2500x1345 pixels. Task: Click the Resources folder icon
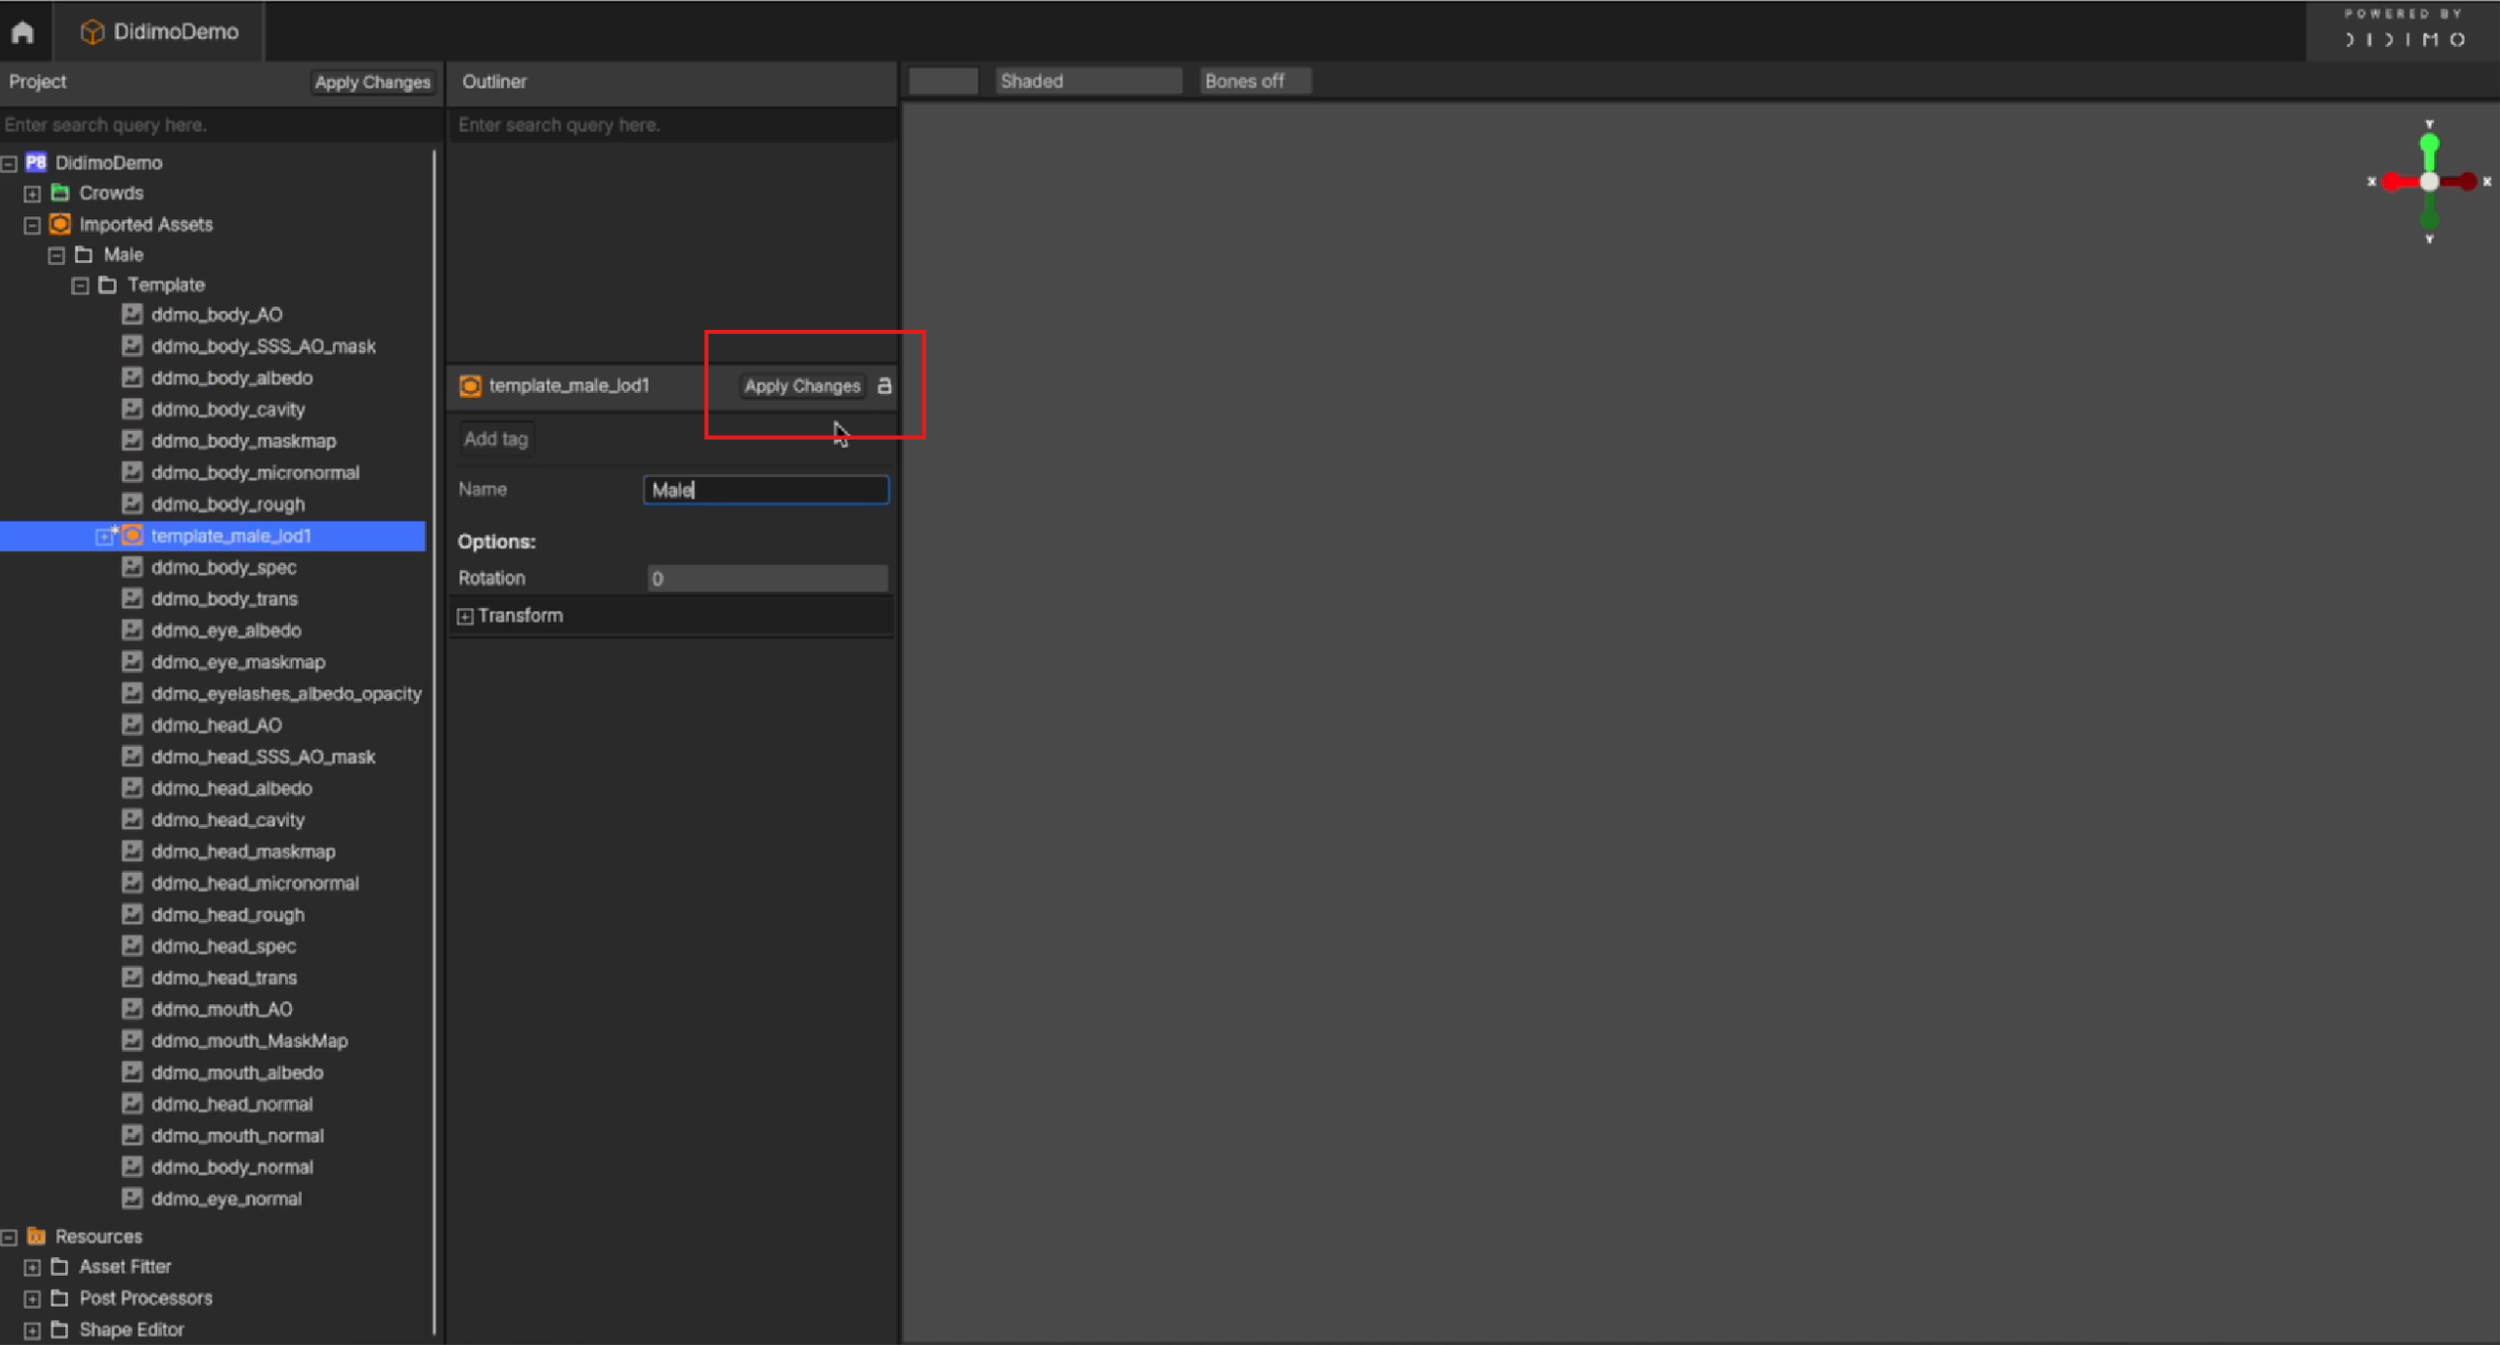(x=36, y=1236)
